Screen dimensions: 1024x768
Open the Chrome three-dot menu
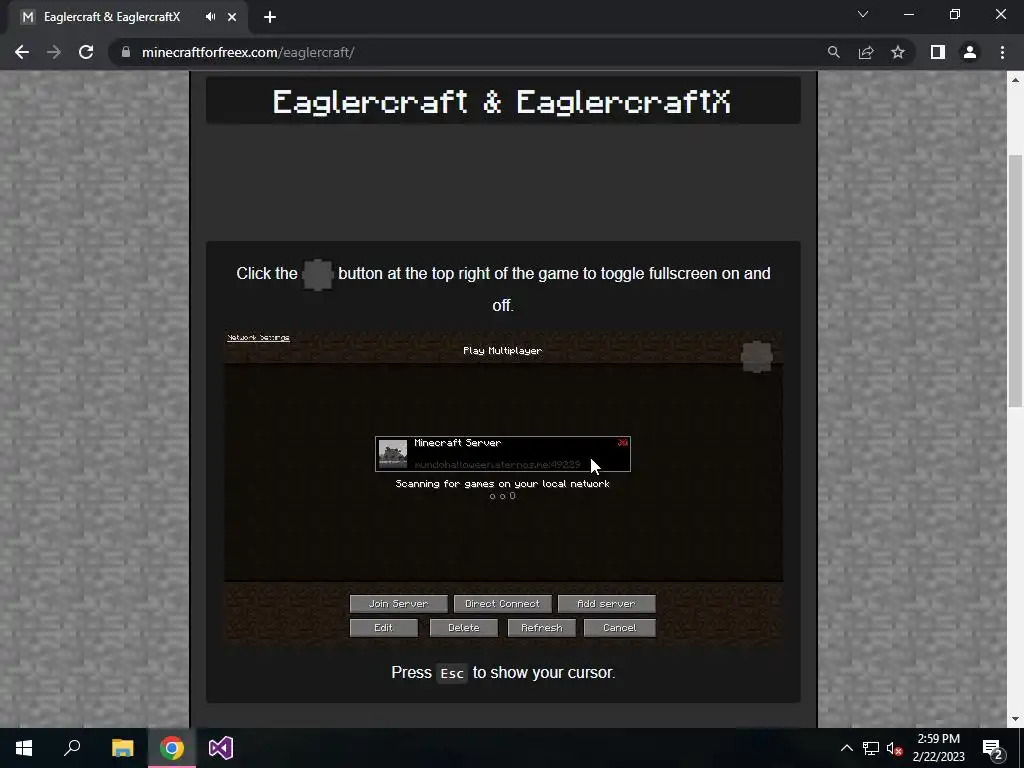click(x=1002, y=52)
